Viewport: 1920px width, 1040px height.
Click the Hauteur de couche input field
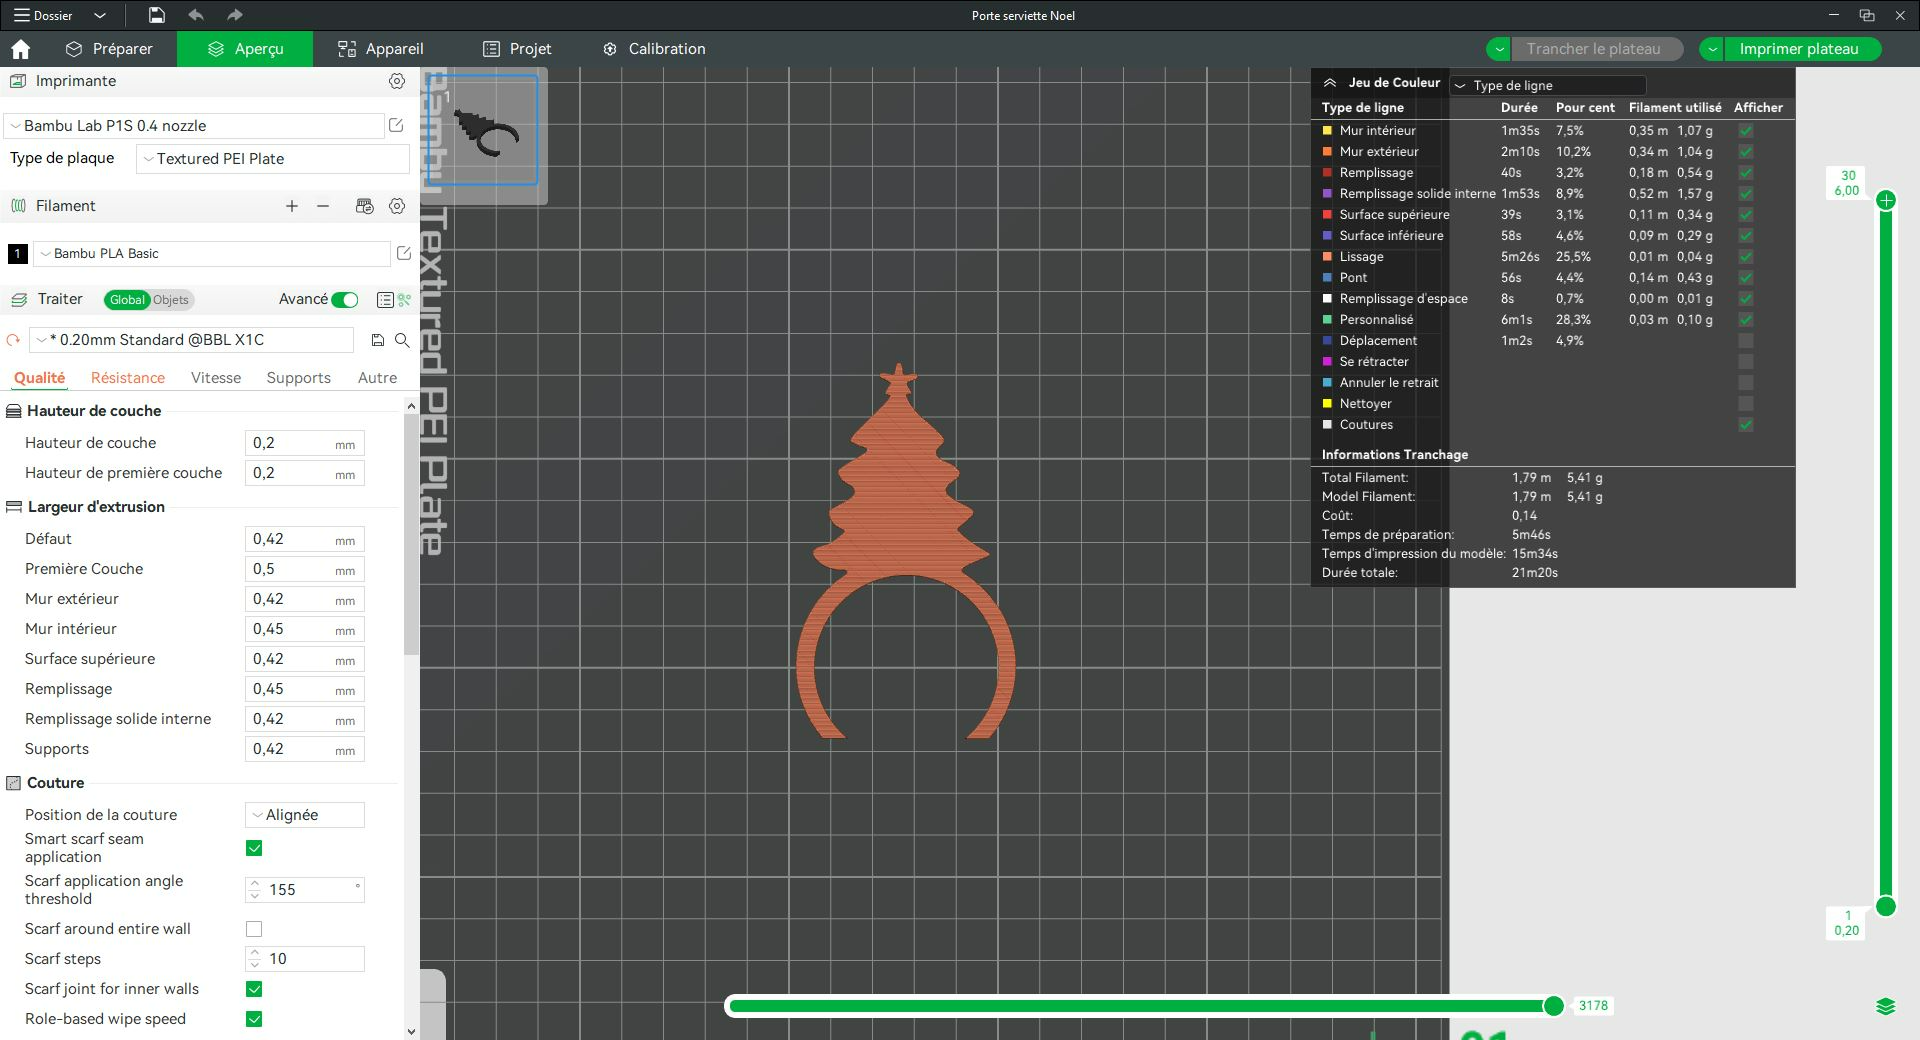tap(290, 443)
